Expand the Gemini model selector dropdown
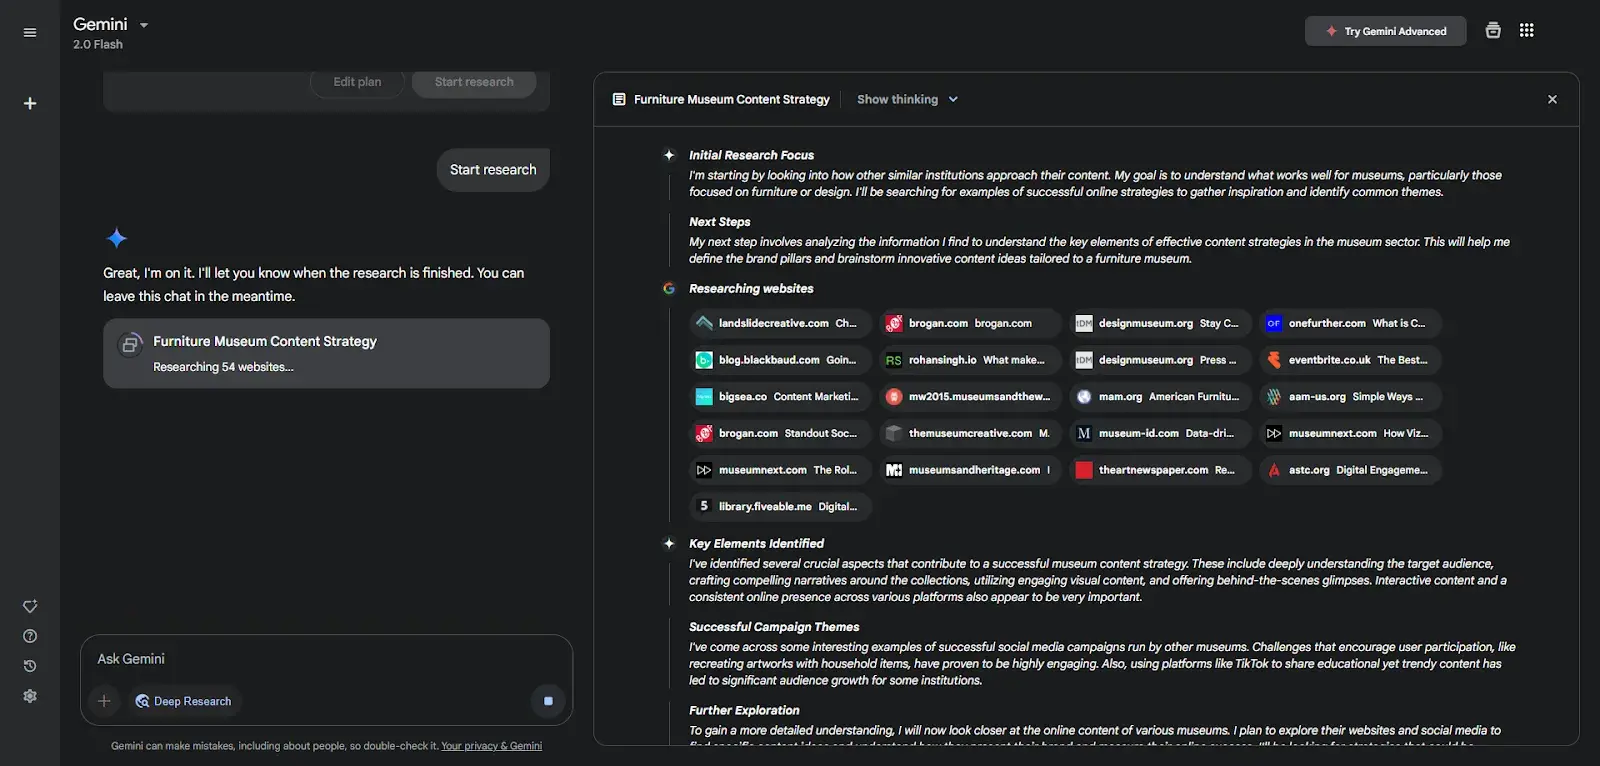1600x766 pixels. (x=143, y=25)
